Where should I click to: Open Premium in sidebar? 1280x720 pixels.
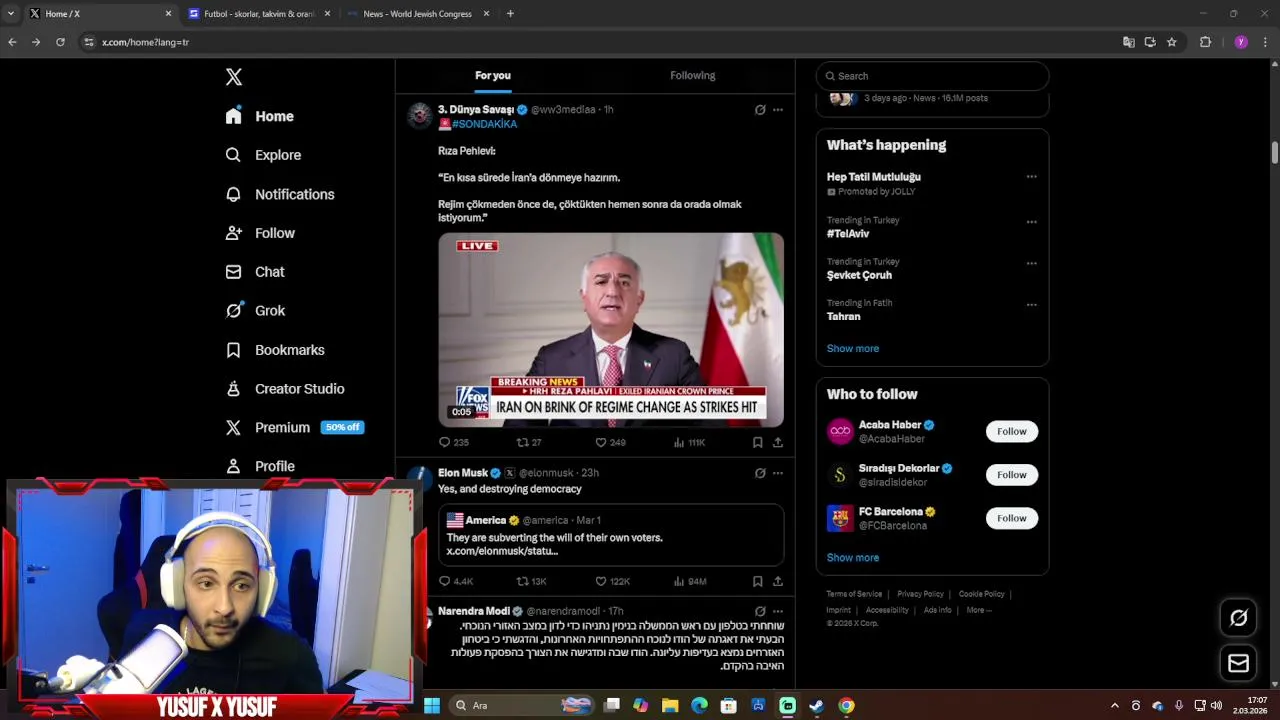click(294, 427)
